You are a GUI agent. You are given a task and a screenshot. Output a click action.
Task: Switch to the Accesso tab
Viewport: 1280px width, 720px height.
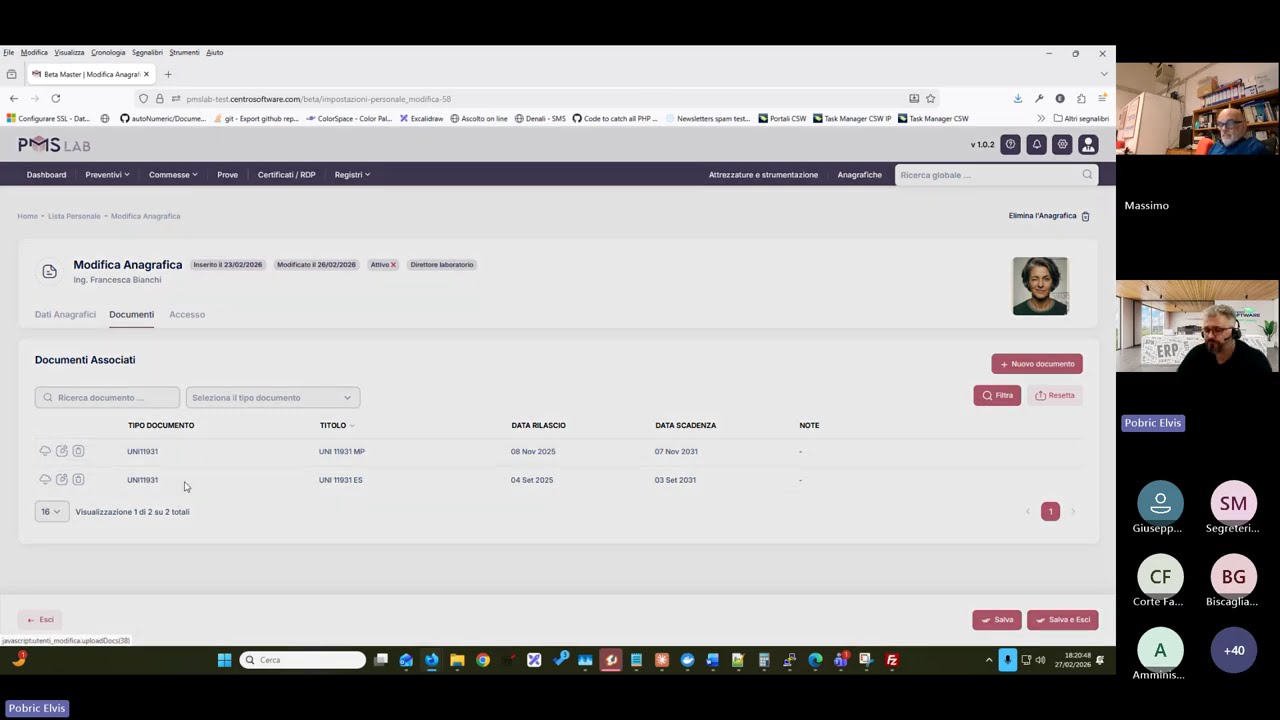tap(187, 314)
